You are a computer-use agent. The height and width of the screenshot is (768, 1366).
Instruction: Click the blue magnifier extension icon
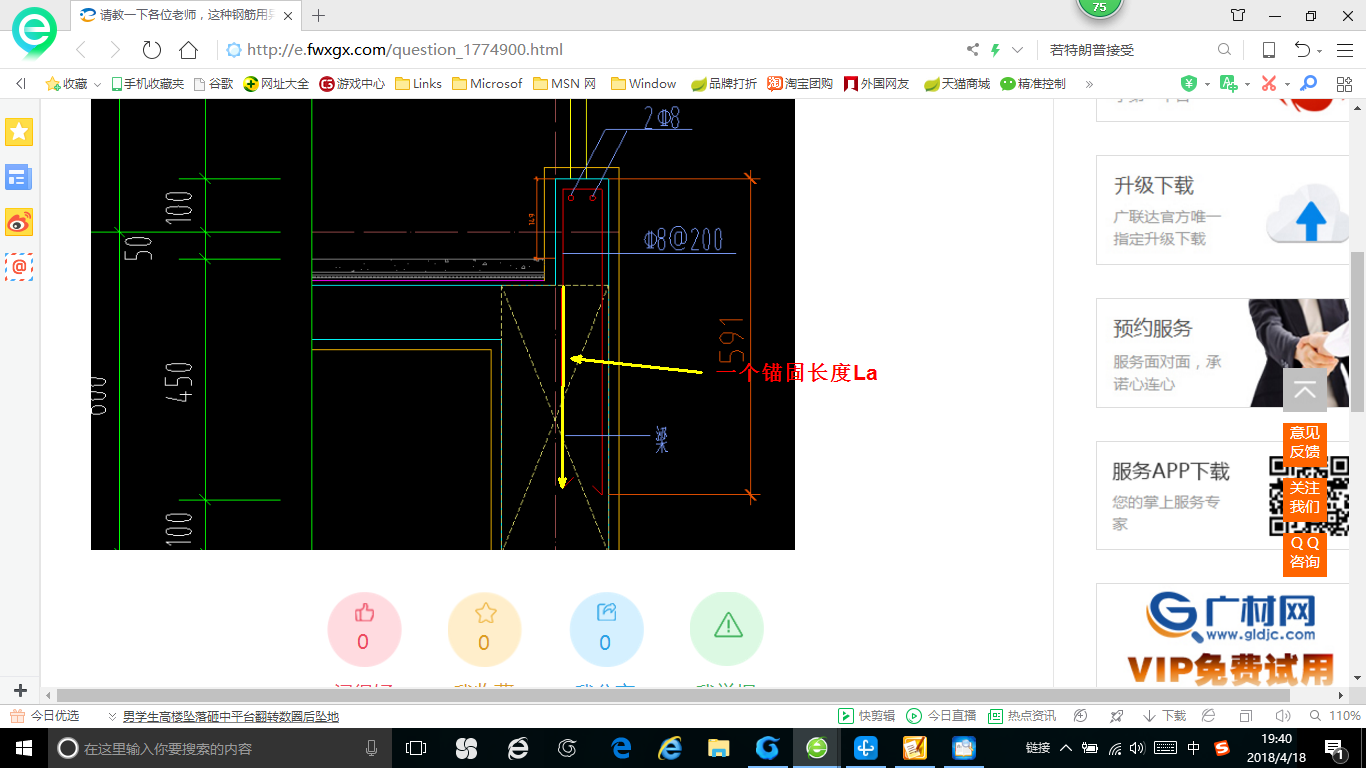[1308, 84]
